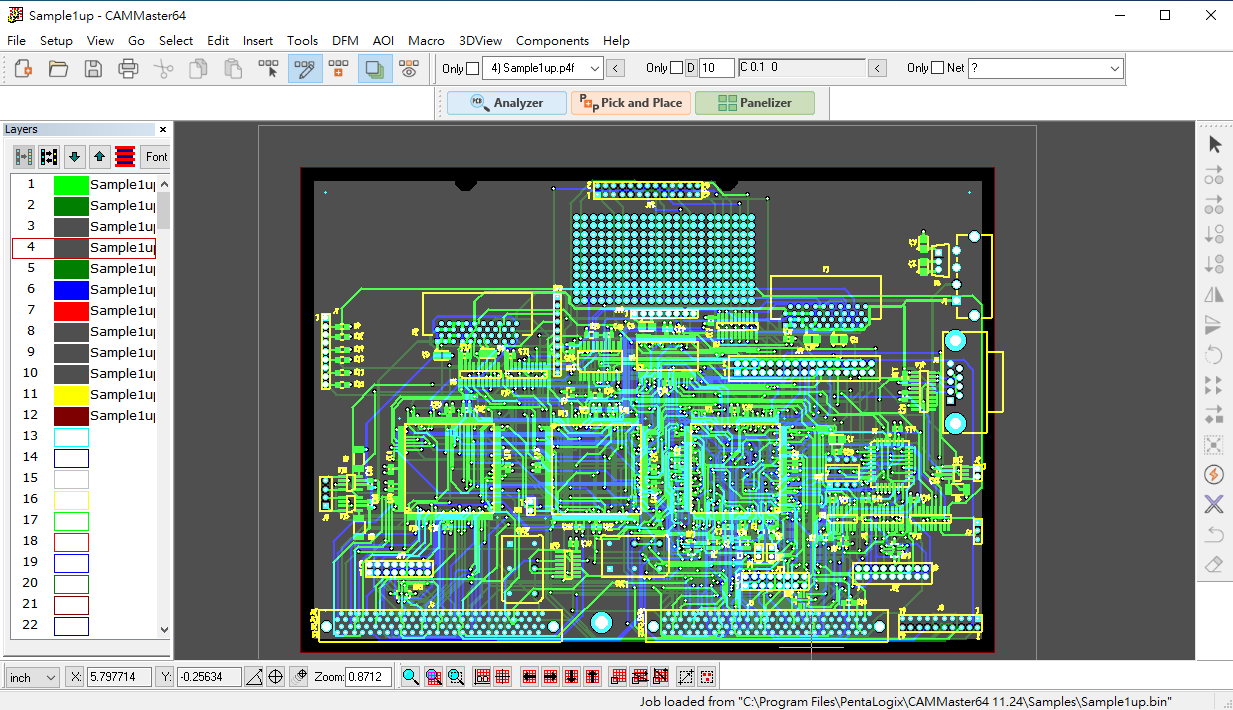Click the blue X delete tool
This screenshot has height=710, width=1233.
coord(1214,504)
